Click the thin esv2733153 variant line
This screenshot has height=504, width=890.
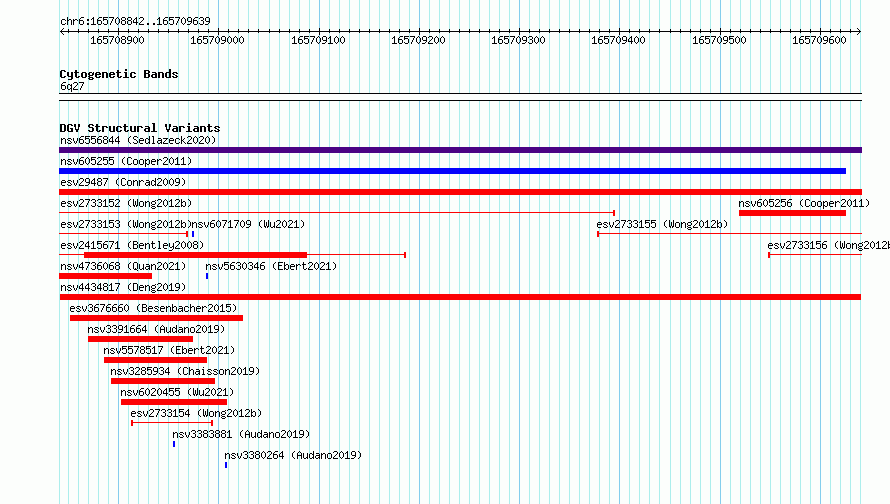coord(124,234)
